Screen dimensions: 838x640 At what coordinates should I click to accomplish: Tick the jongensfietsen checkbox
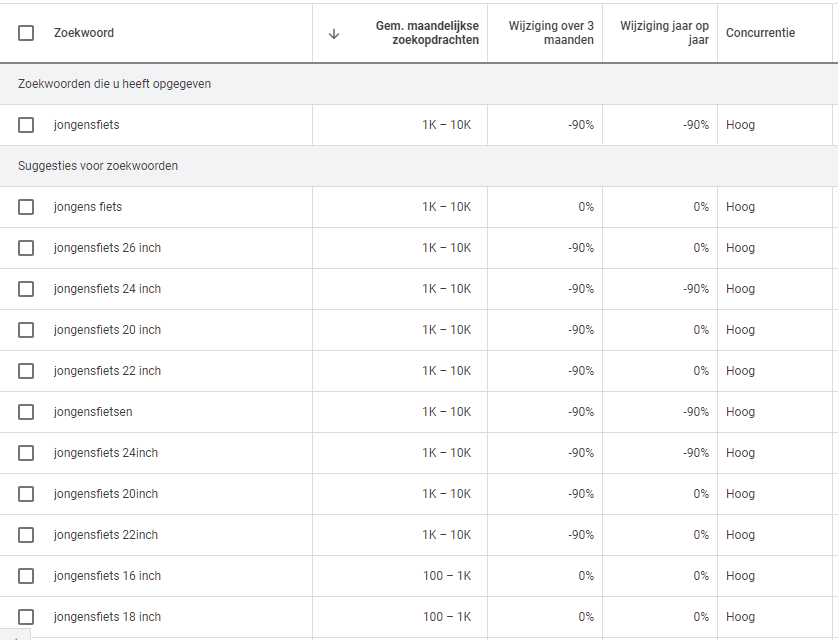[26, 412]
